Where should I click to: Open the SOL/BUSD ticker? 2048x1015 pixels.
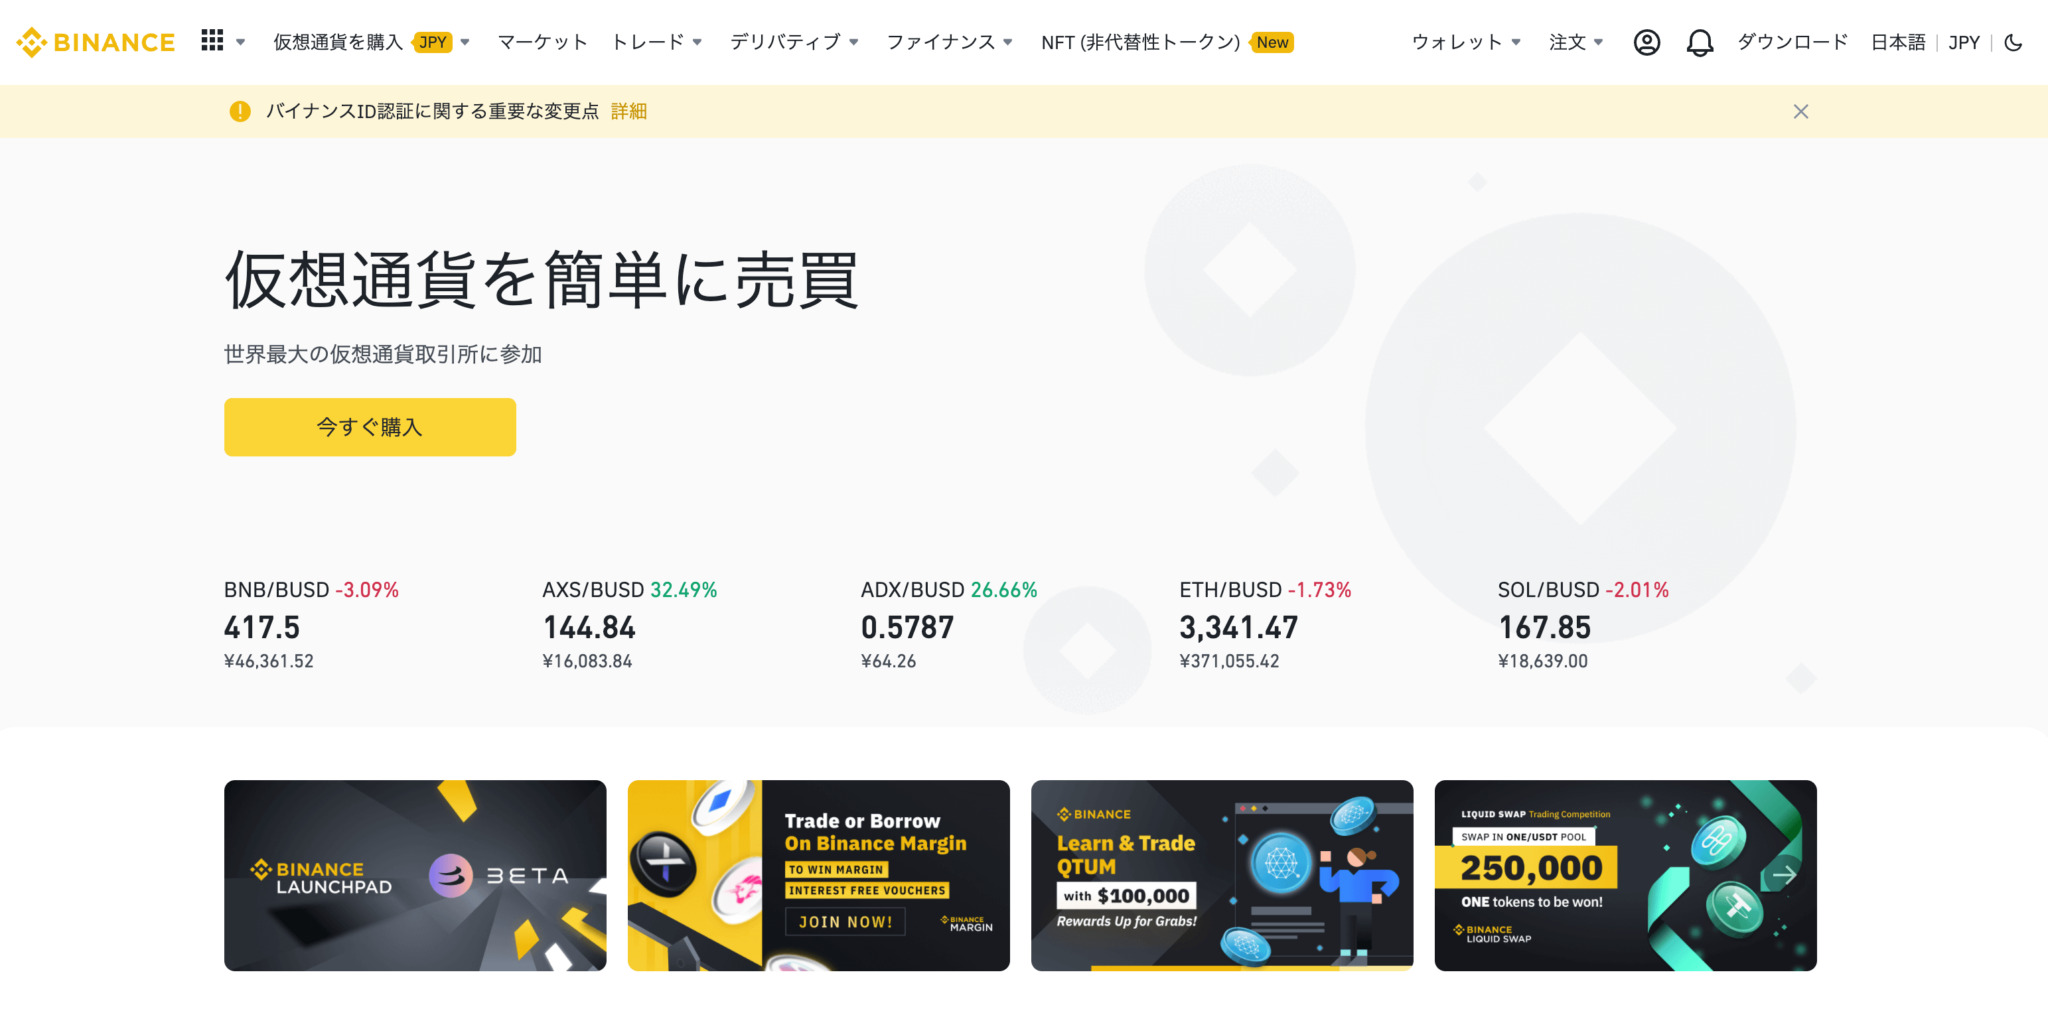click(x=1583, y=625)
